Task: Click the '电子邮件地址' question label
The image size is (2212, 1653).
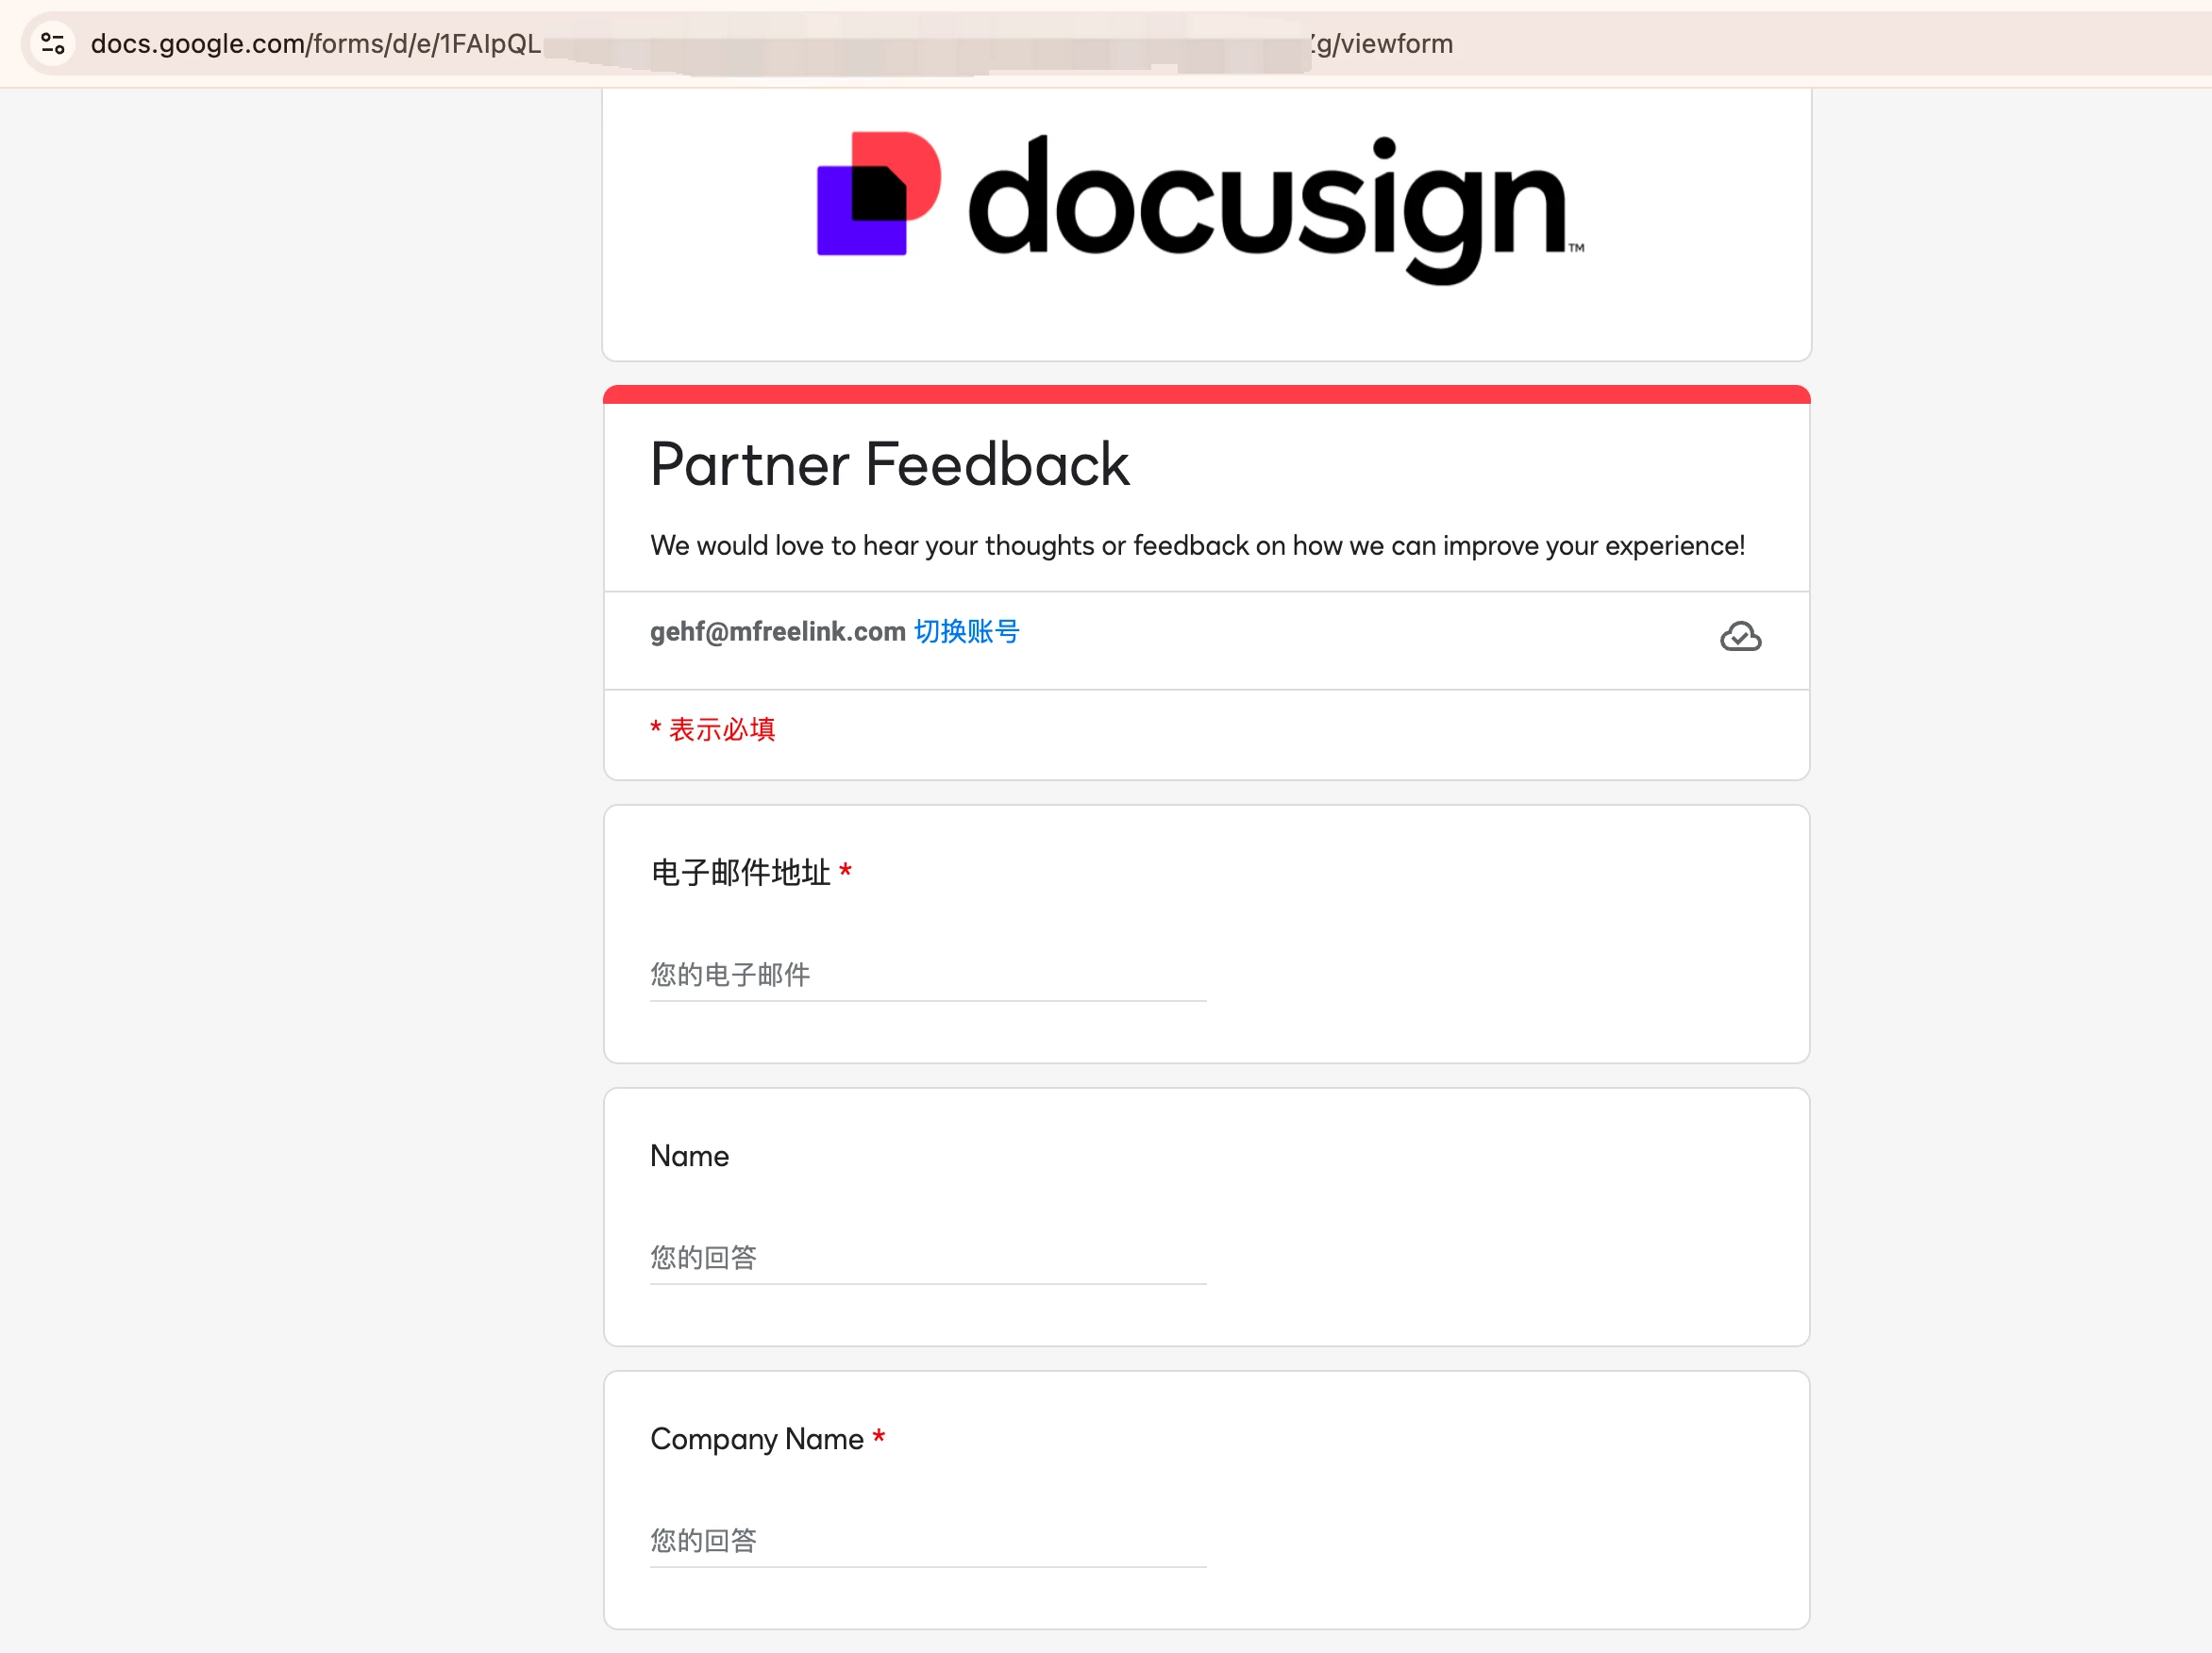Action: (741, 873)
